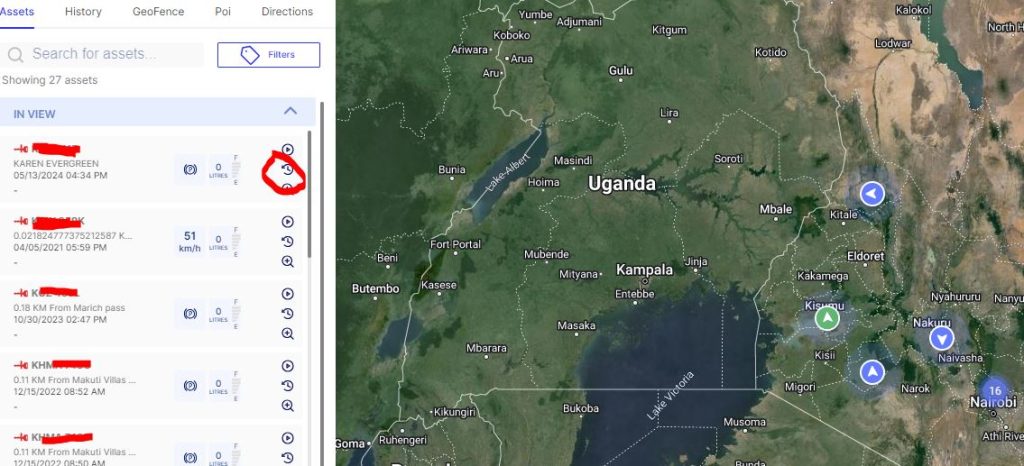Image resolution: width=1024 pixels, height=466 pixels.
Task: Open the 16-asset cluster at Nairobi
Action: (x=995, y=391)
